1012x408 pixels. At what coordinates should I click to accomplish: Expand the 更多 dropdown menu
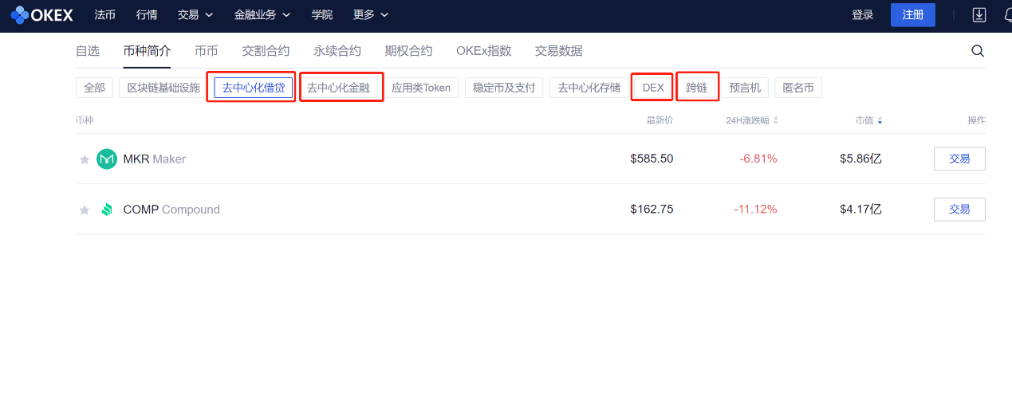pos(370,15)
